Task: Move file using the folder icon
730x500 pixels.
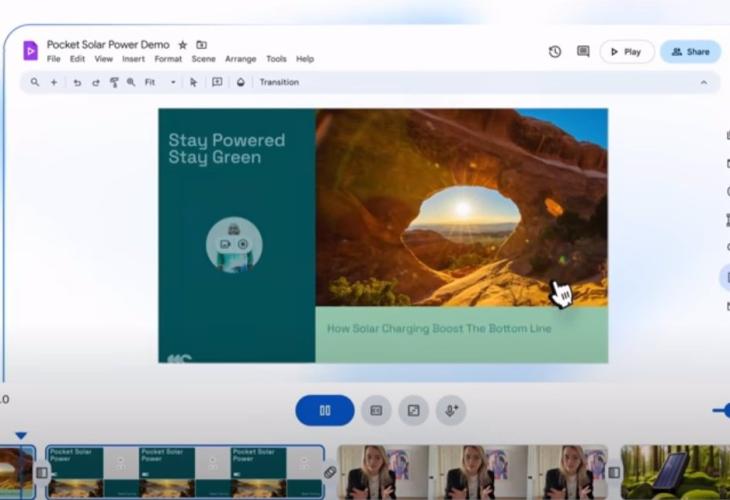Action: [x=201, y=45]
